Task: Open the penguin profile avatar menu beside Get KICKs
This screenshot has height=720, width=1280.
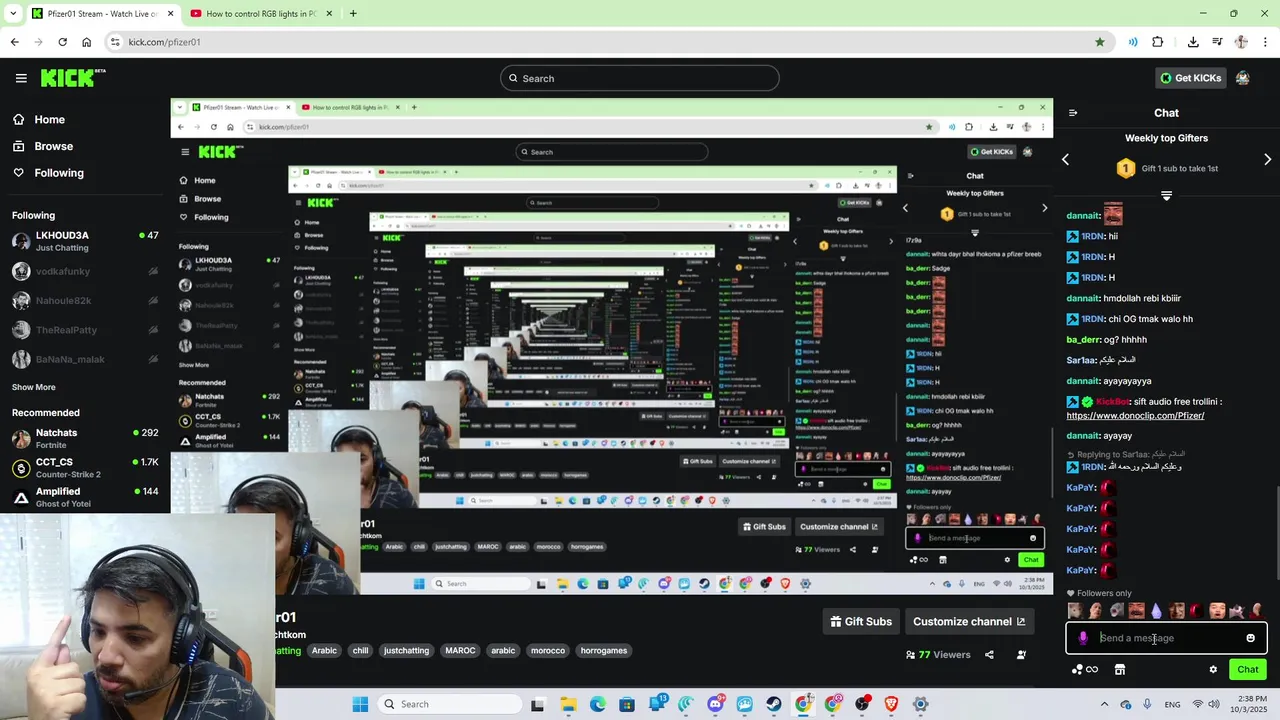Action: tap(1243, 78)
